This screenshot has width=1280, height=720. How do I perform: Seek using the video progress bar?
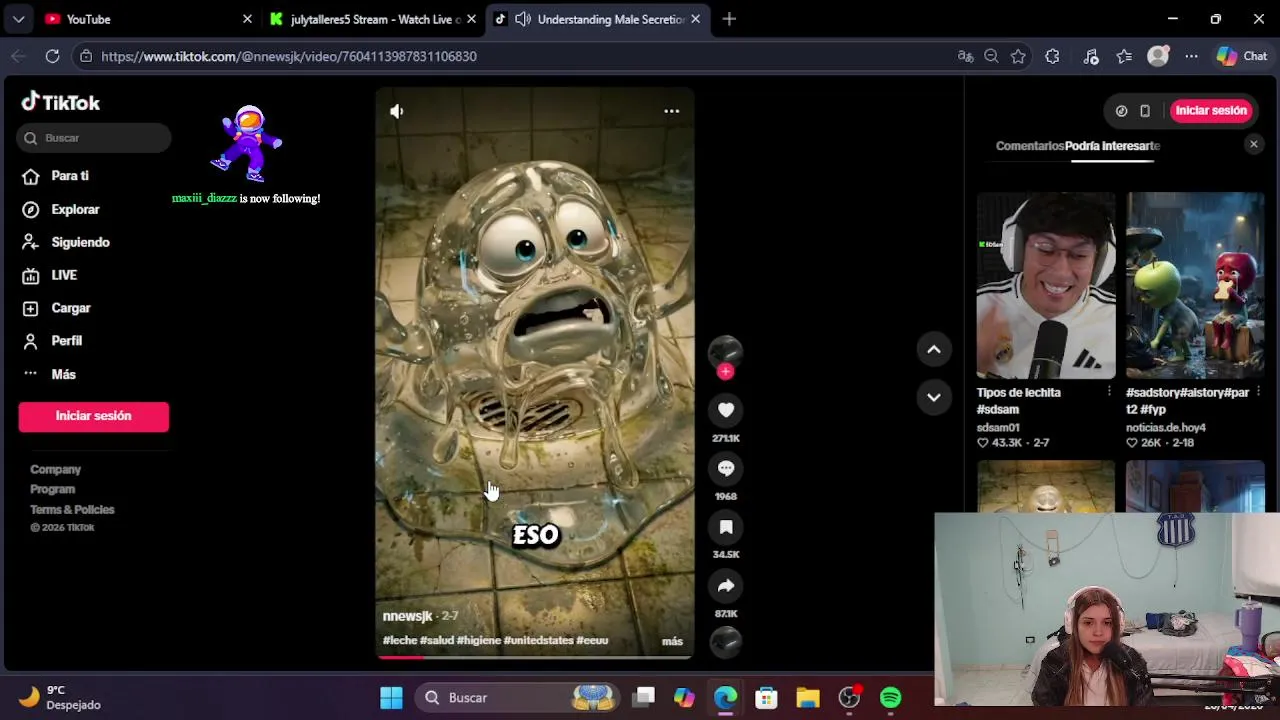(535, 657)
